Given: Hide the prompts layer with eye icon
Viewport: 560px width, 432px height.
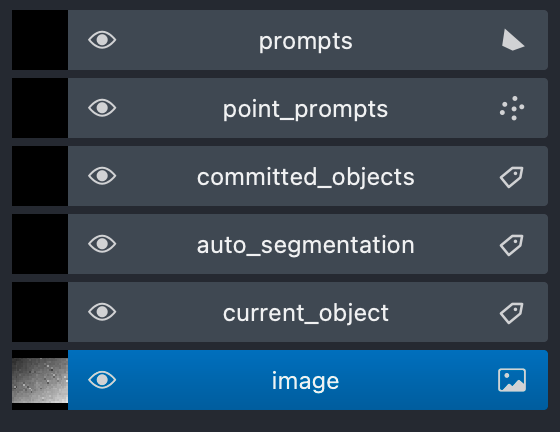Looking at the screenshot, I should [102, 40].
